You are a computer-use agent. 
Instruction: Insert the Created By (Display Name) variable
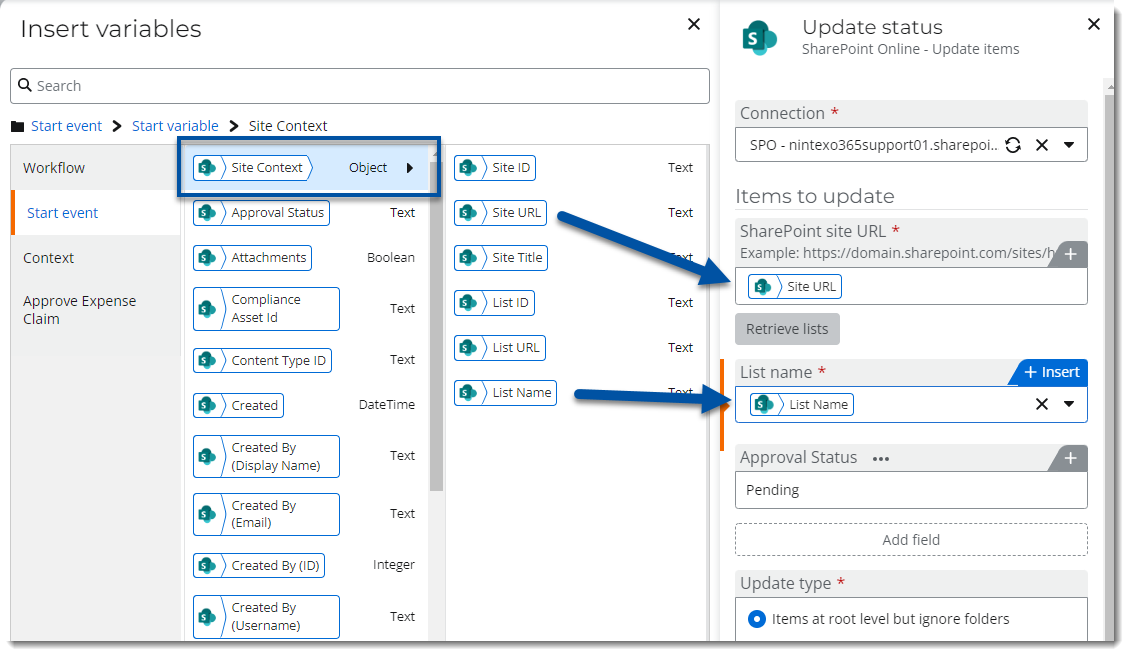266,457
